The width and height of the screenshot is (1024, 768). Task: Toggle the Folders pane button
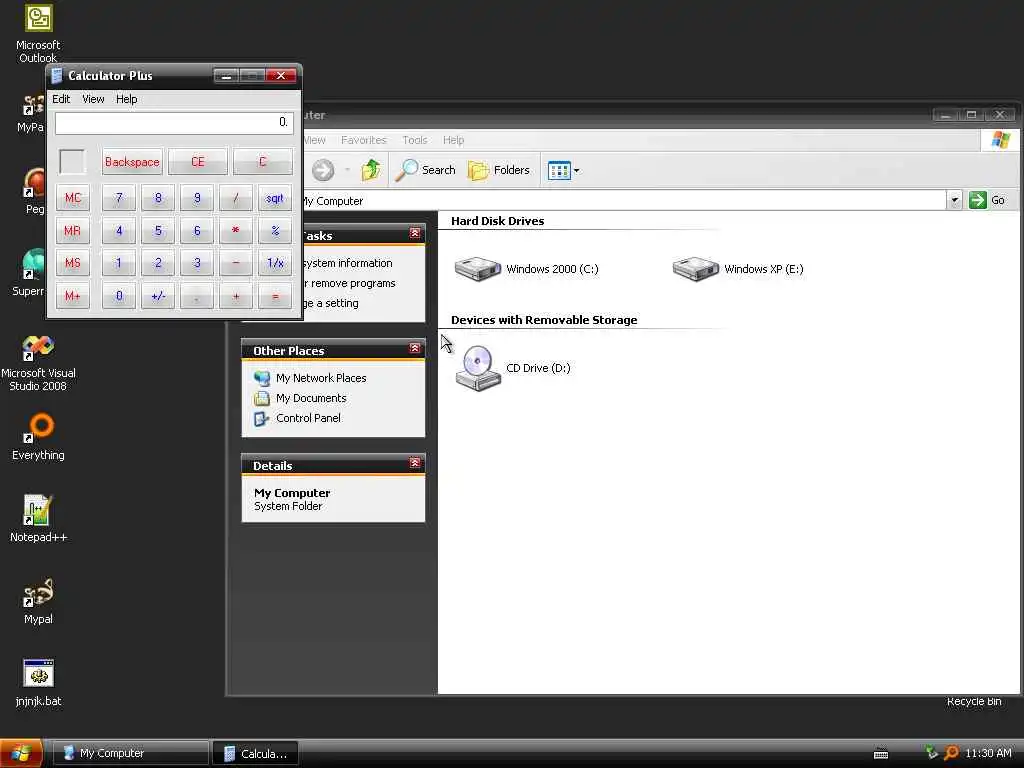point(499,170)
